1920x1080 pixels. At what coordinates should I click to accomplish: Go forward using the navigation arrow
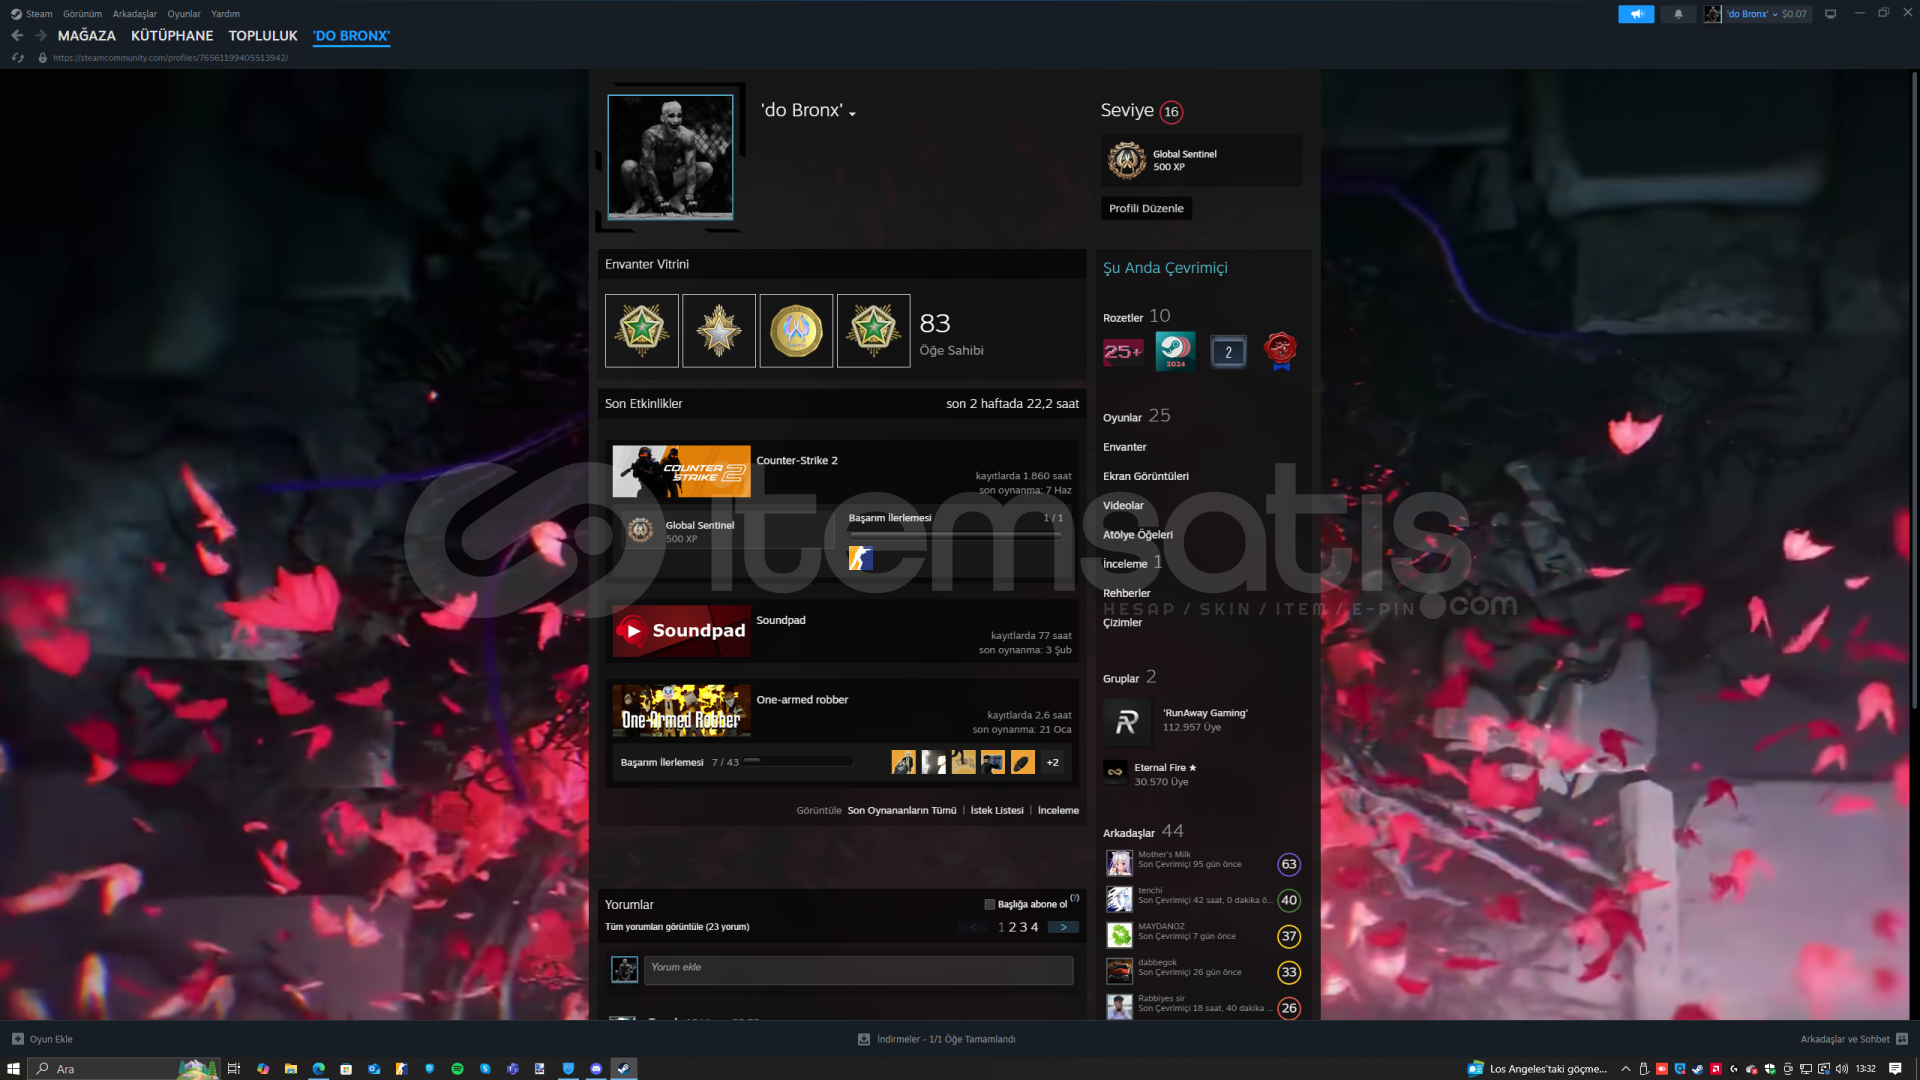41,35
